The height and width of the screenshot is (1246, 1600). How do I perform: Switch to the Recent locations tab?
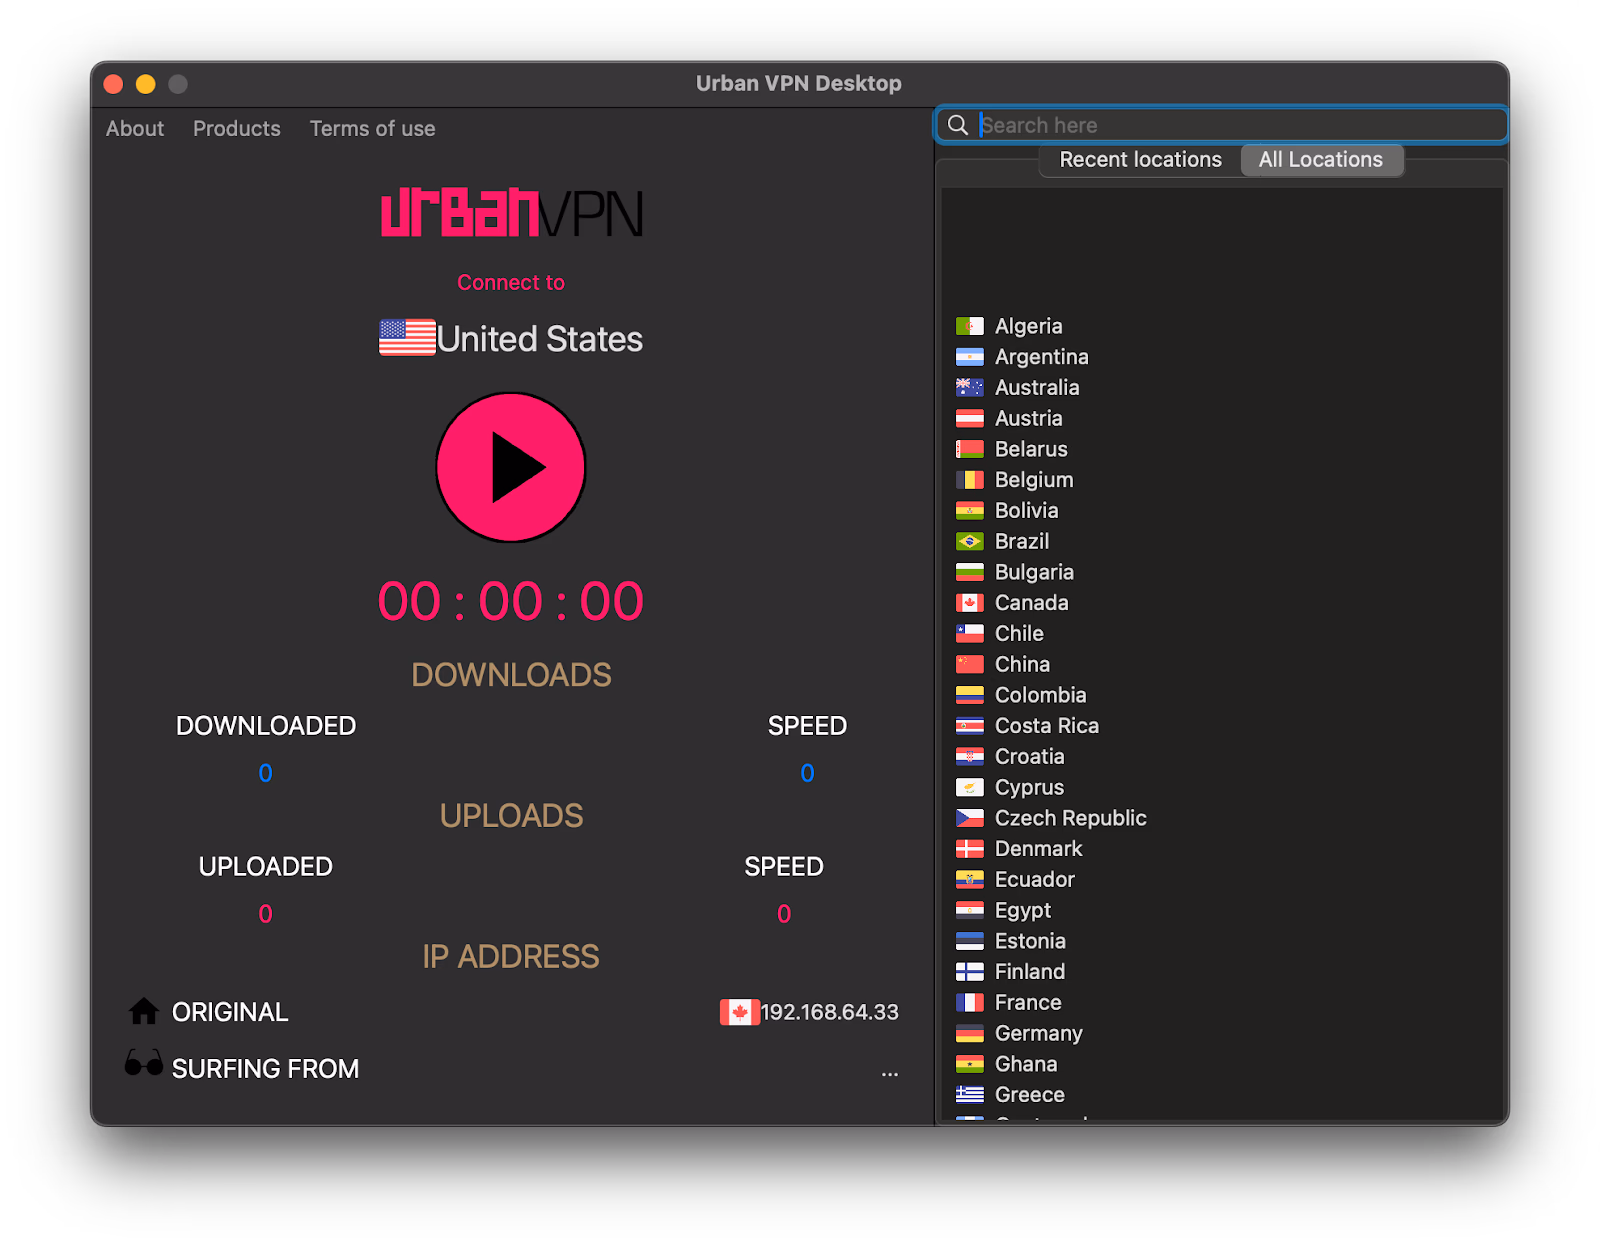point(1140,160)
